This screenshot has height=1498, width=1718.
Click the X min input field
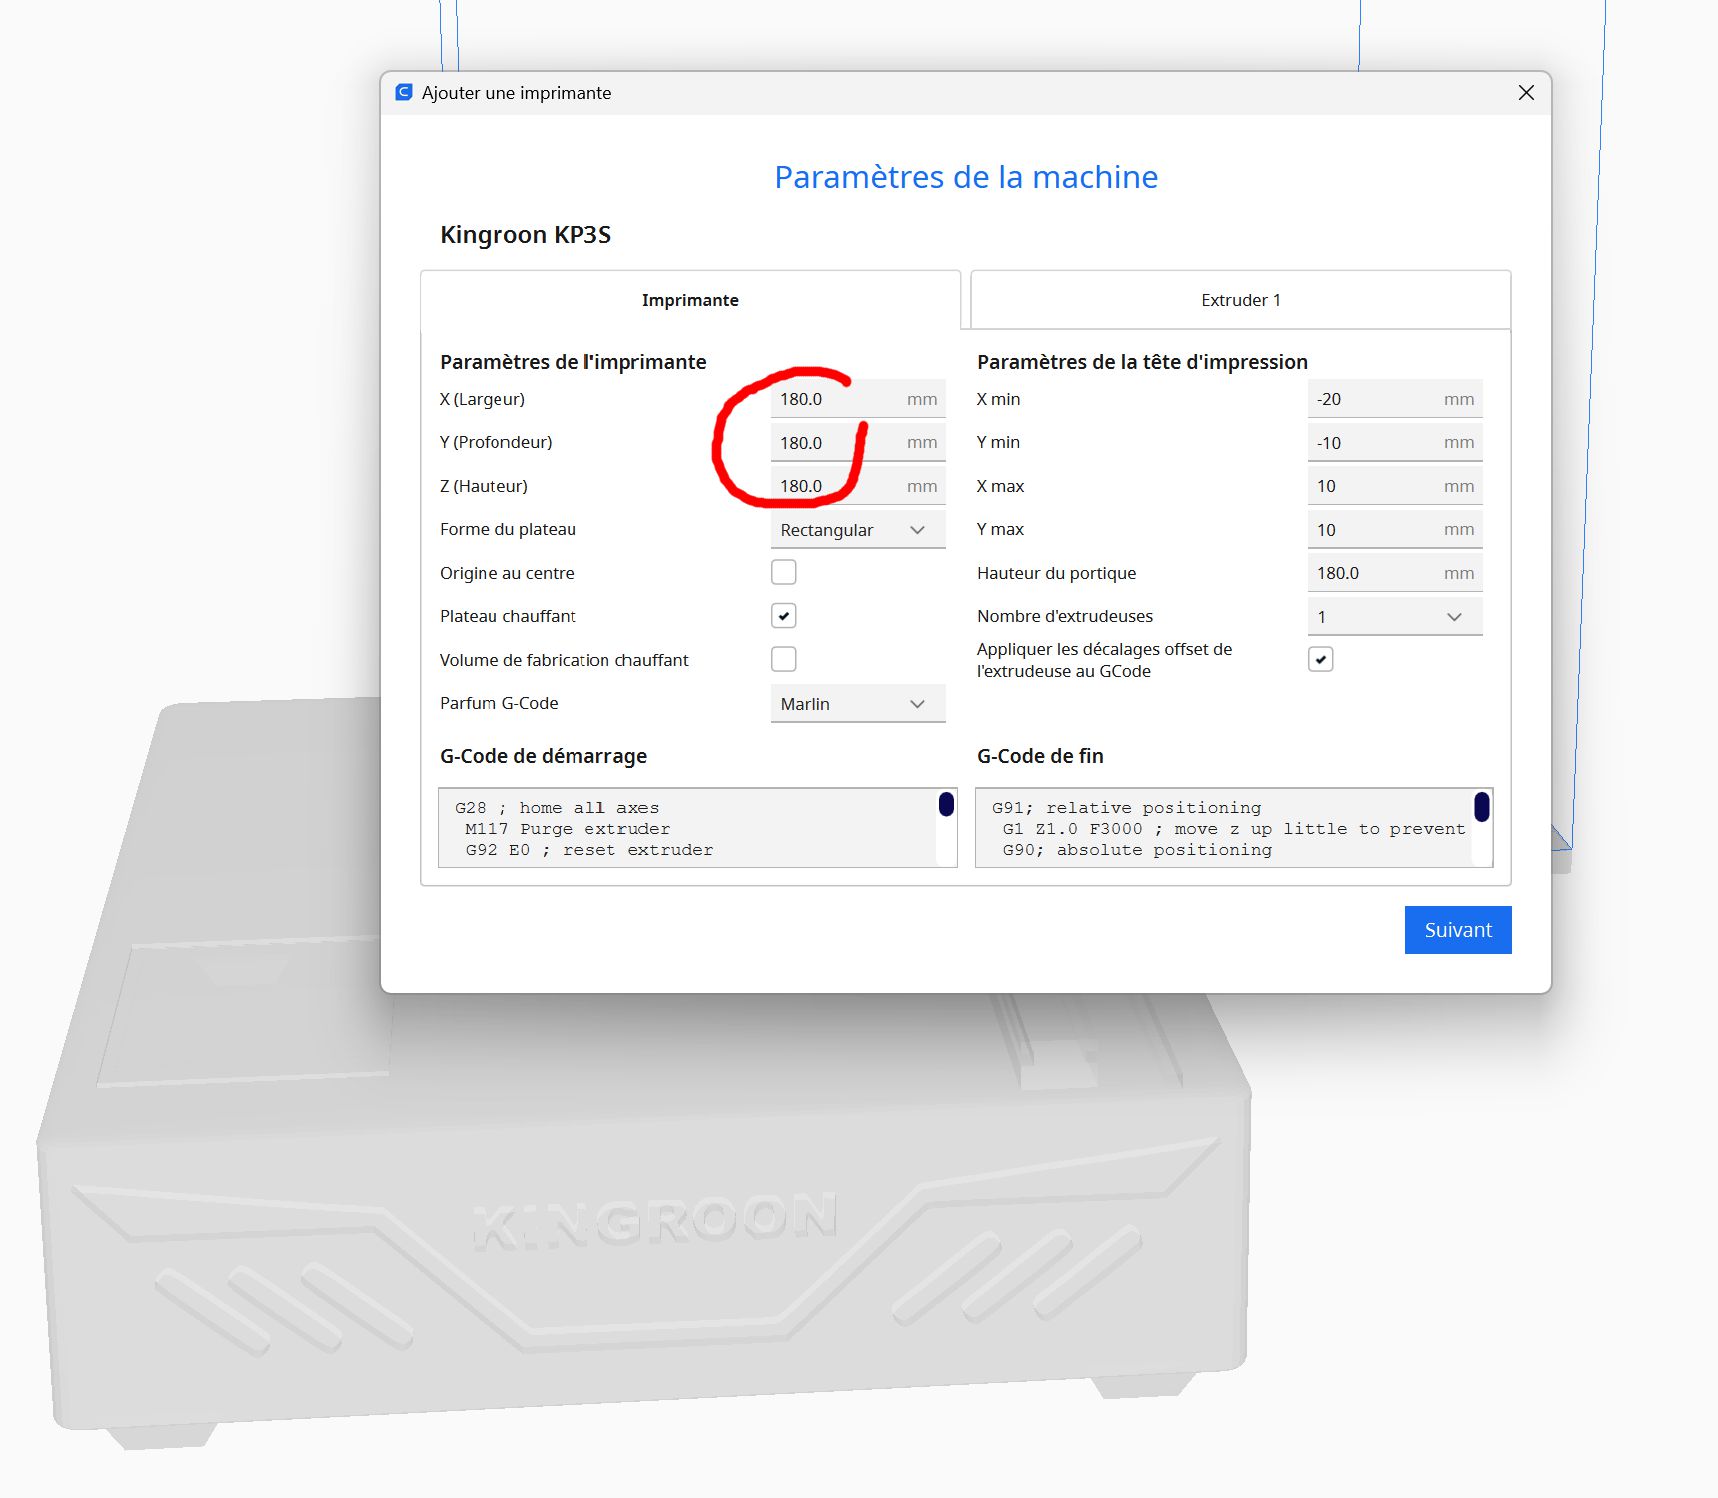coord(1395,399)
